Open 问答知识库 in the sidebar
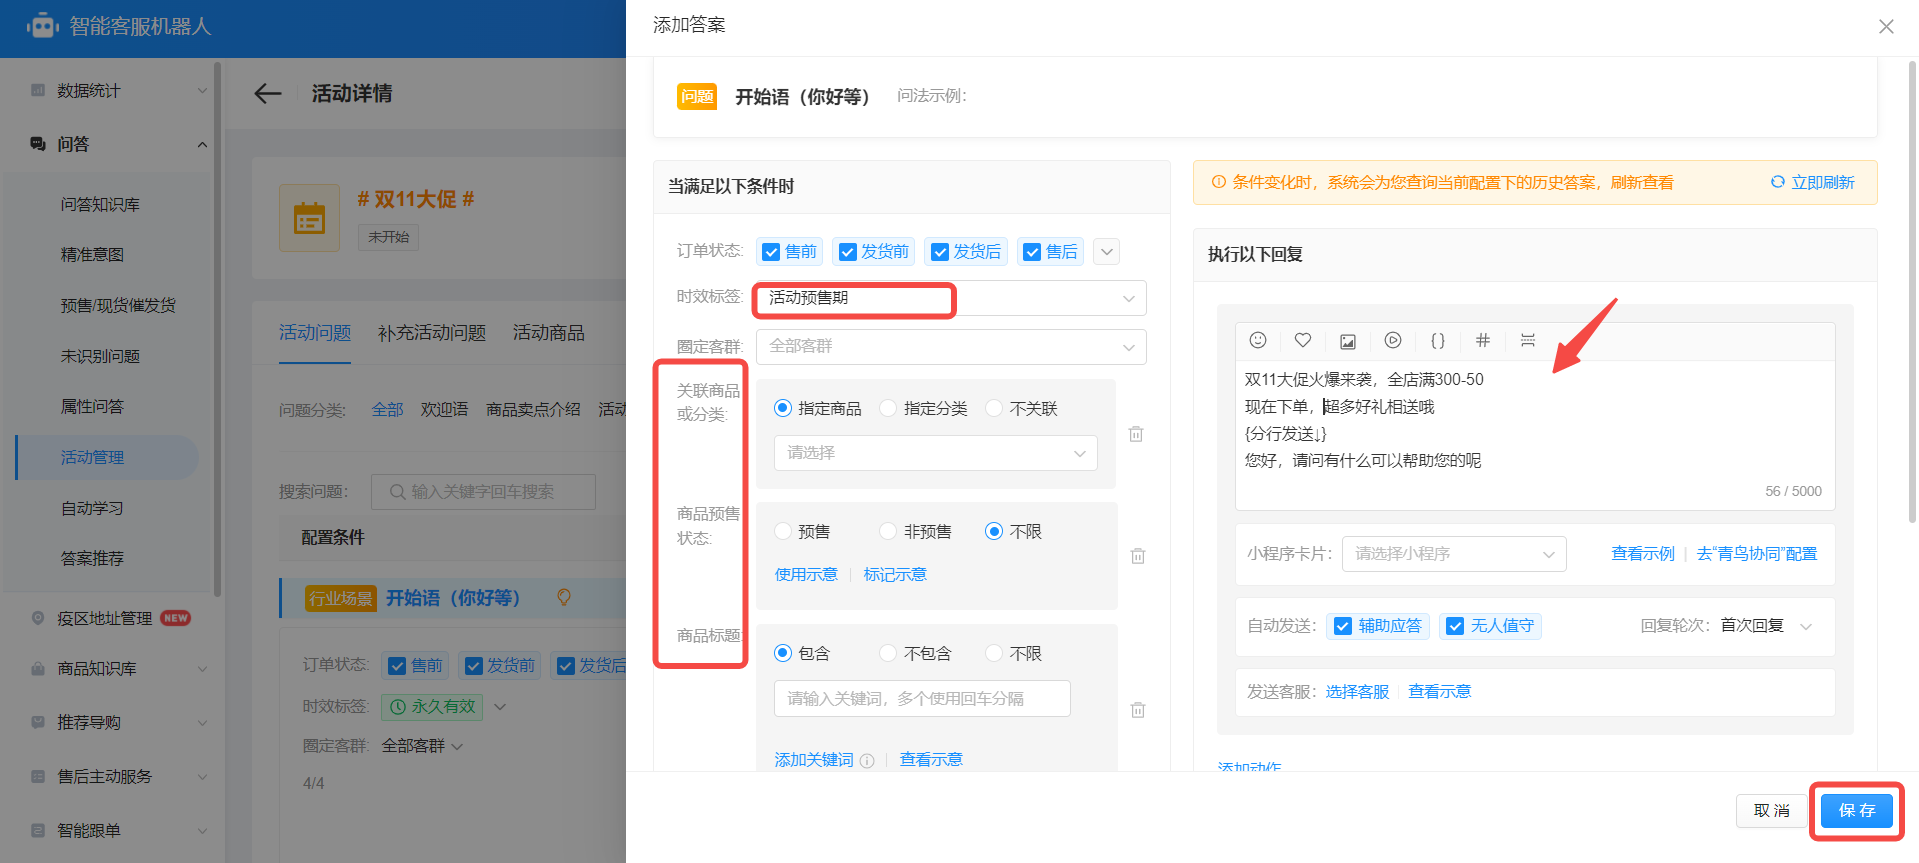 pos(100,204)
